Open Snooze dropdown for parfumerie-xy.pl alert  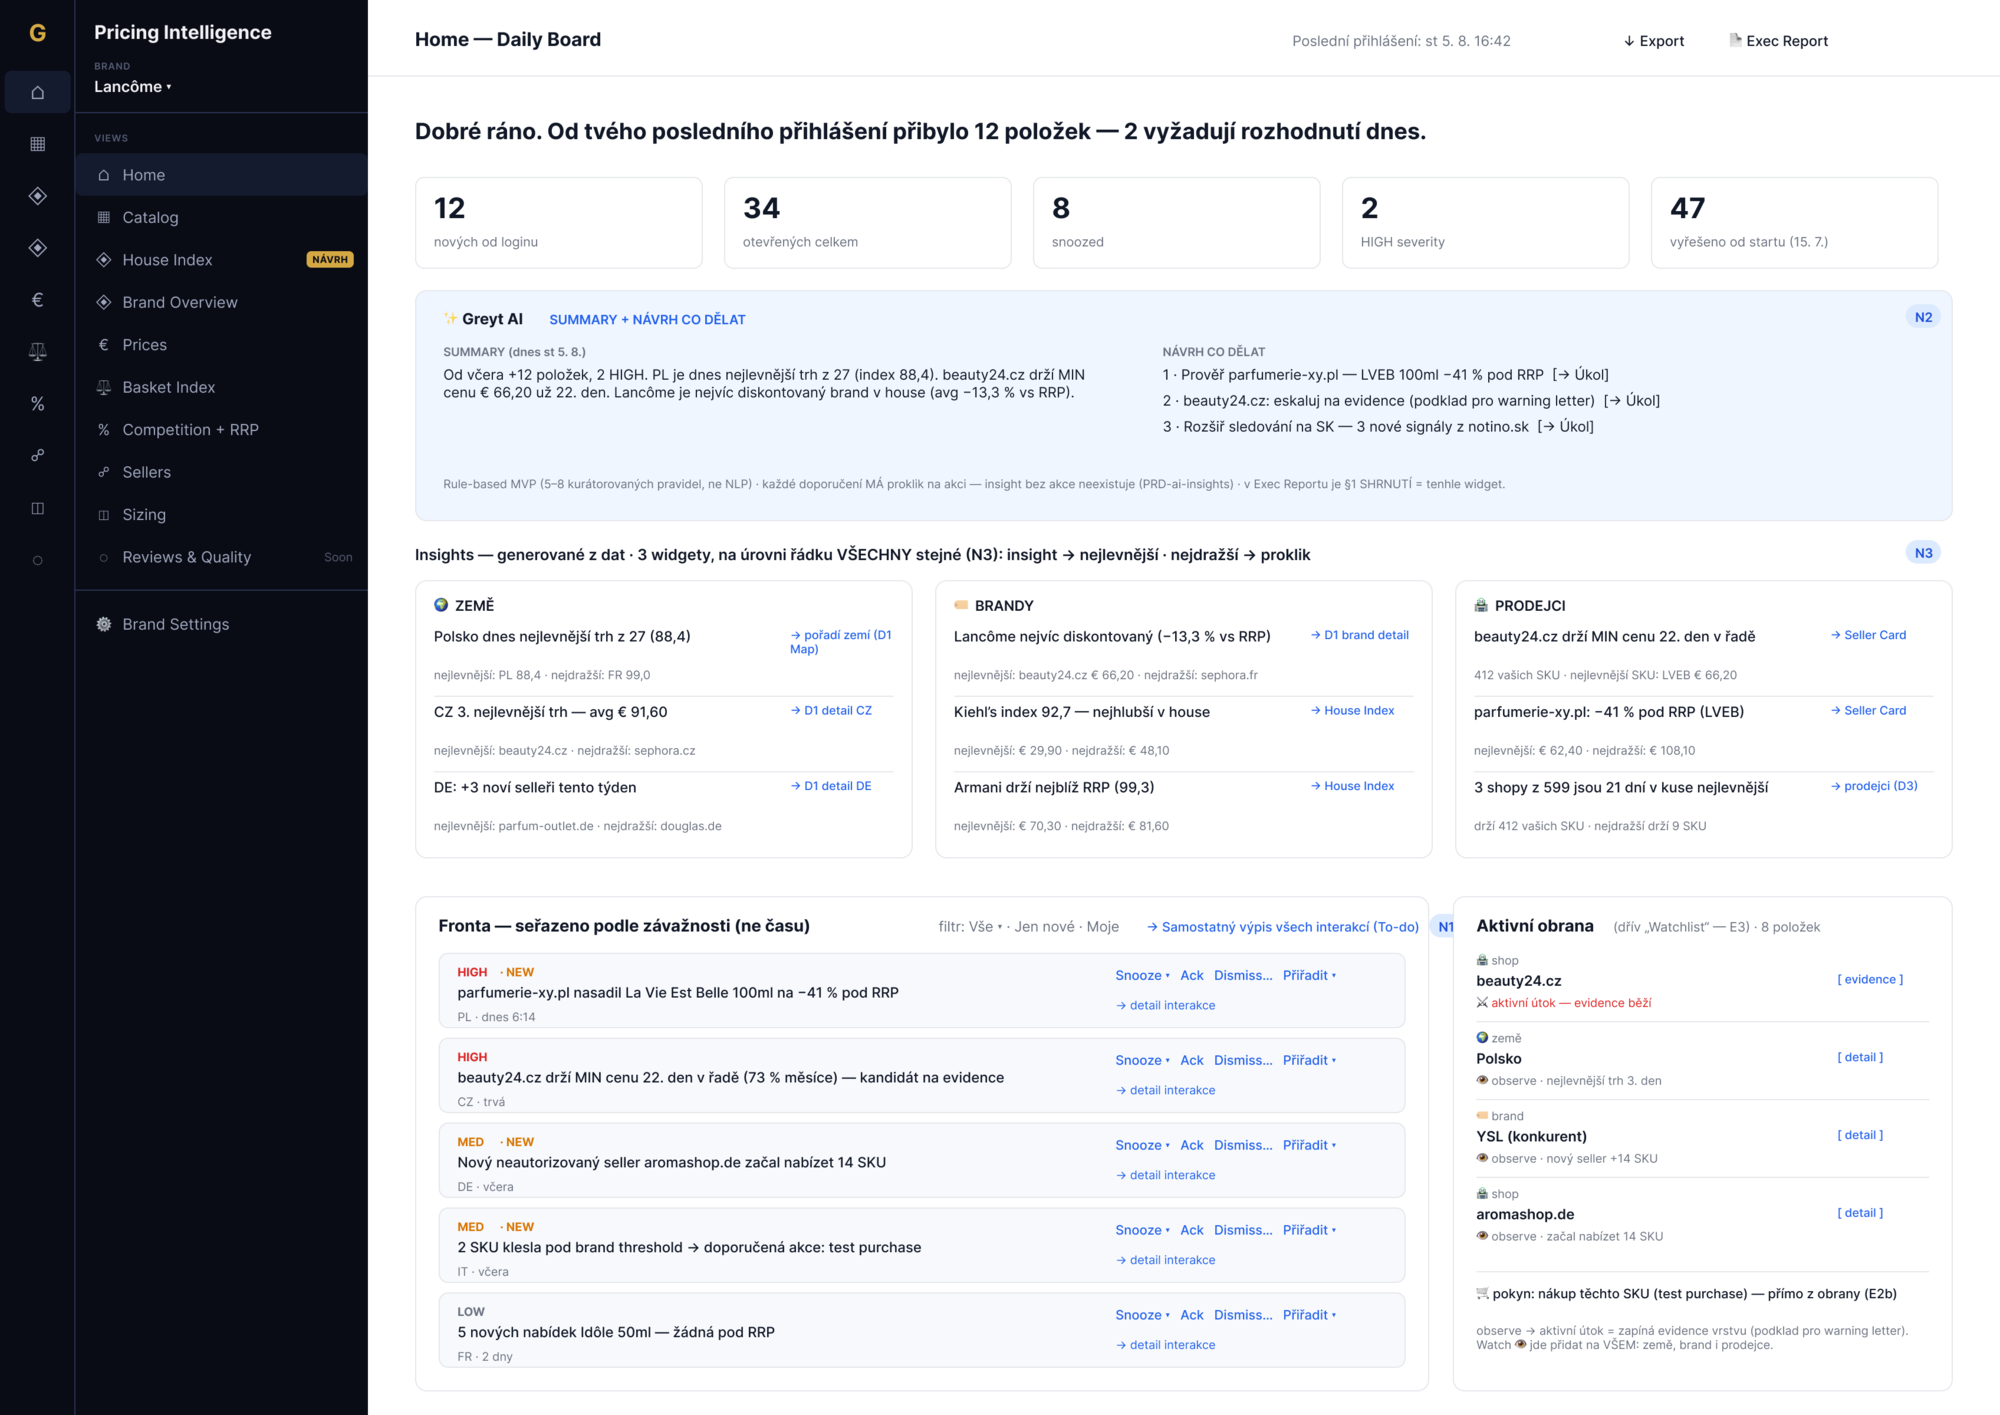point(1142,975)
